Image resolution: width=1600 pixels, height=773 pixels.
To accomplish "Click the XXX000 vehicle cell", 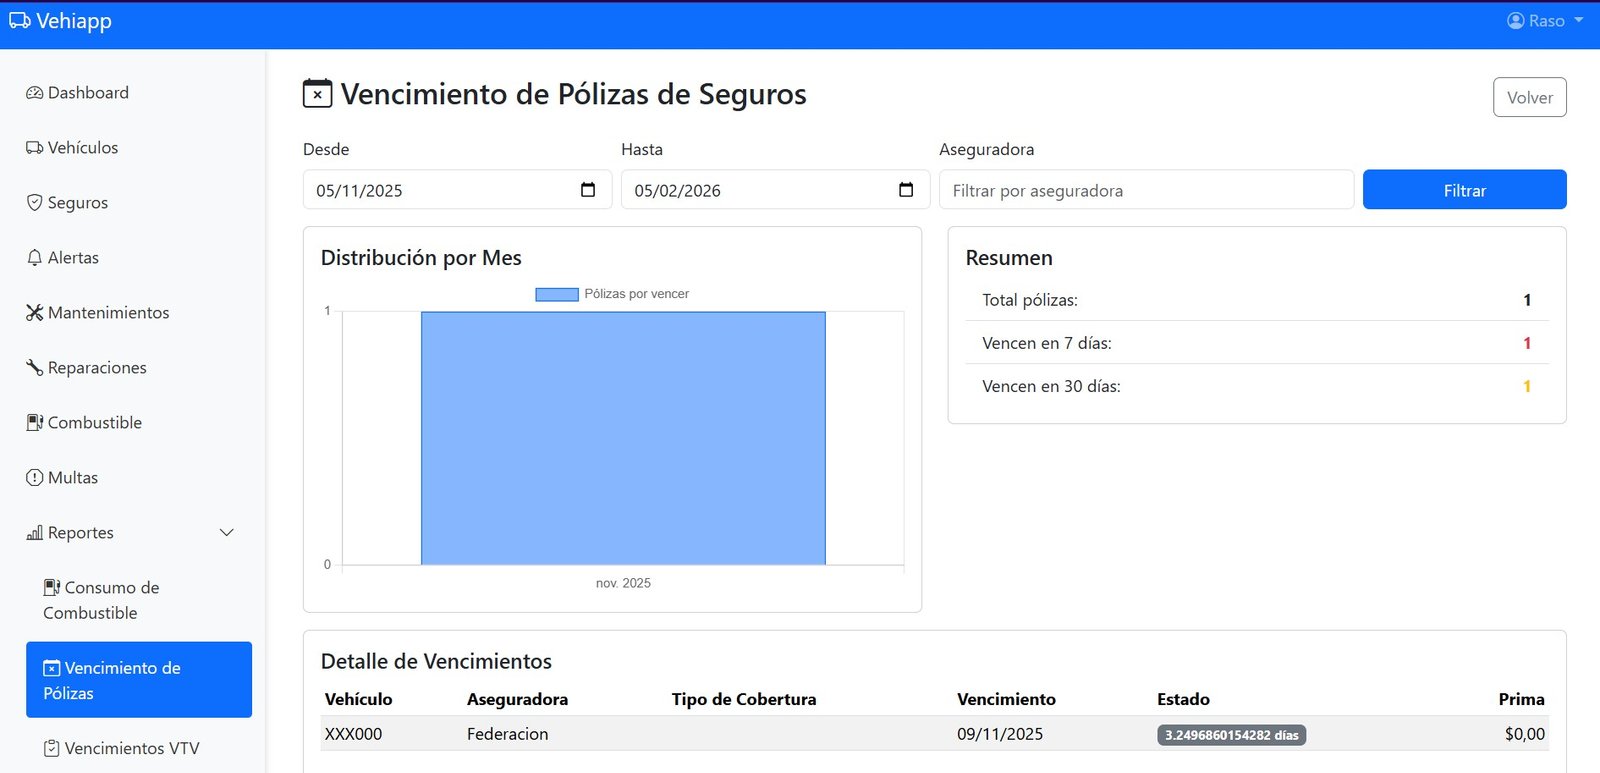I will tap(354, 734).
